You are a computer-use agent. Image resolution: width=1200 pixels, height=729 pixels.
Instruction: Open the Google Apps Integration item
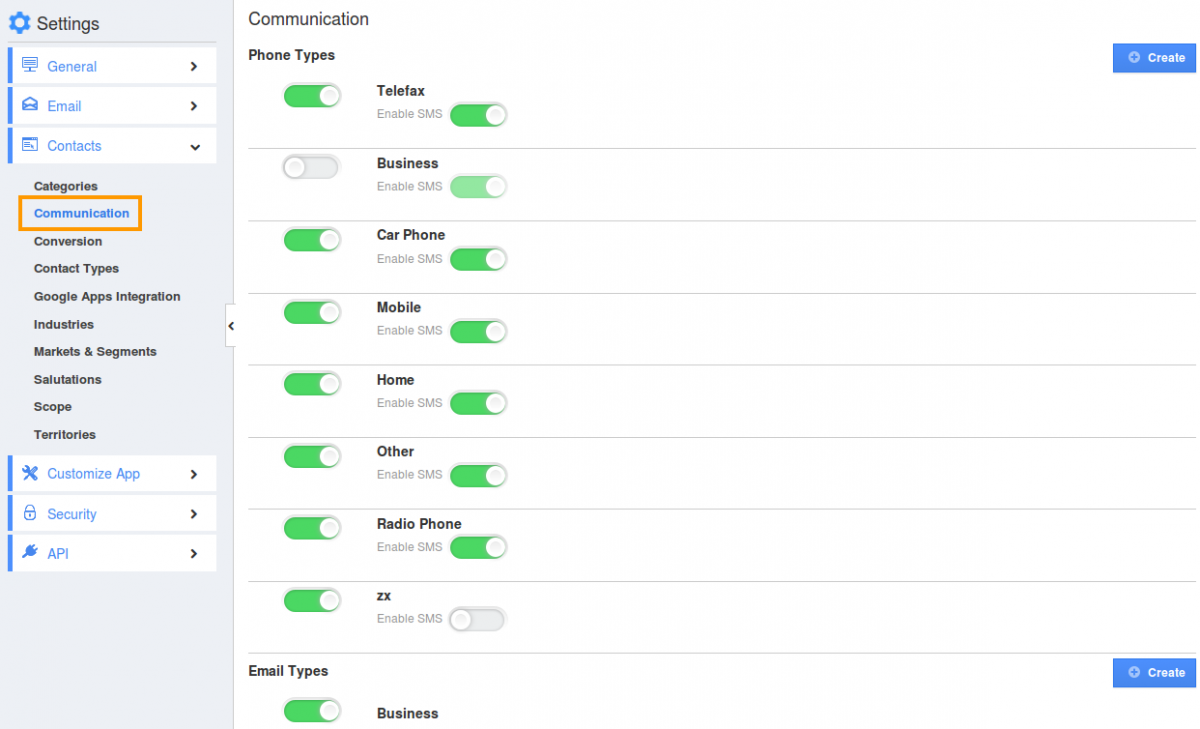107,296
